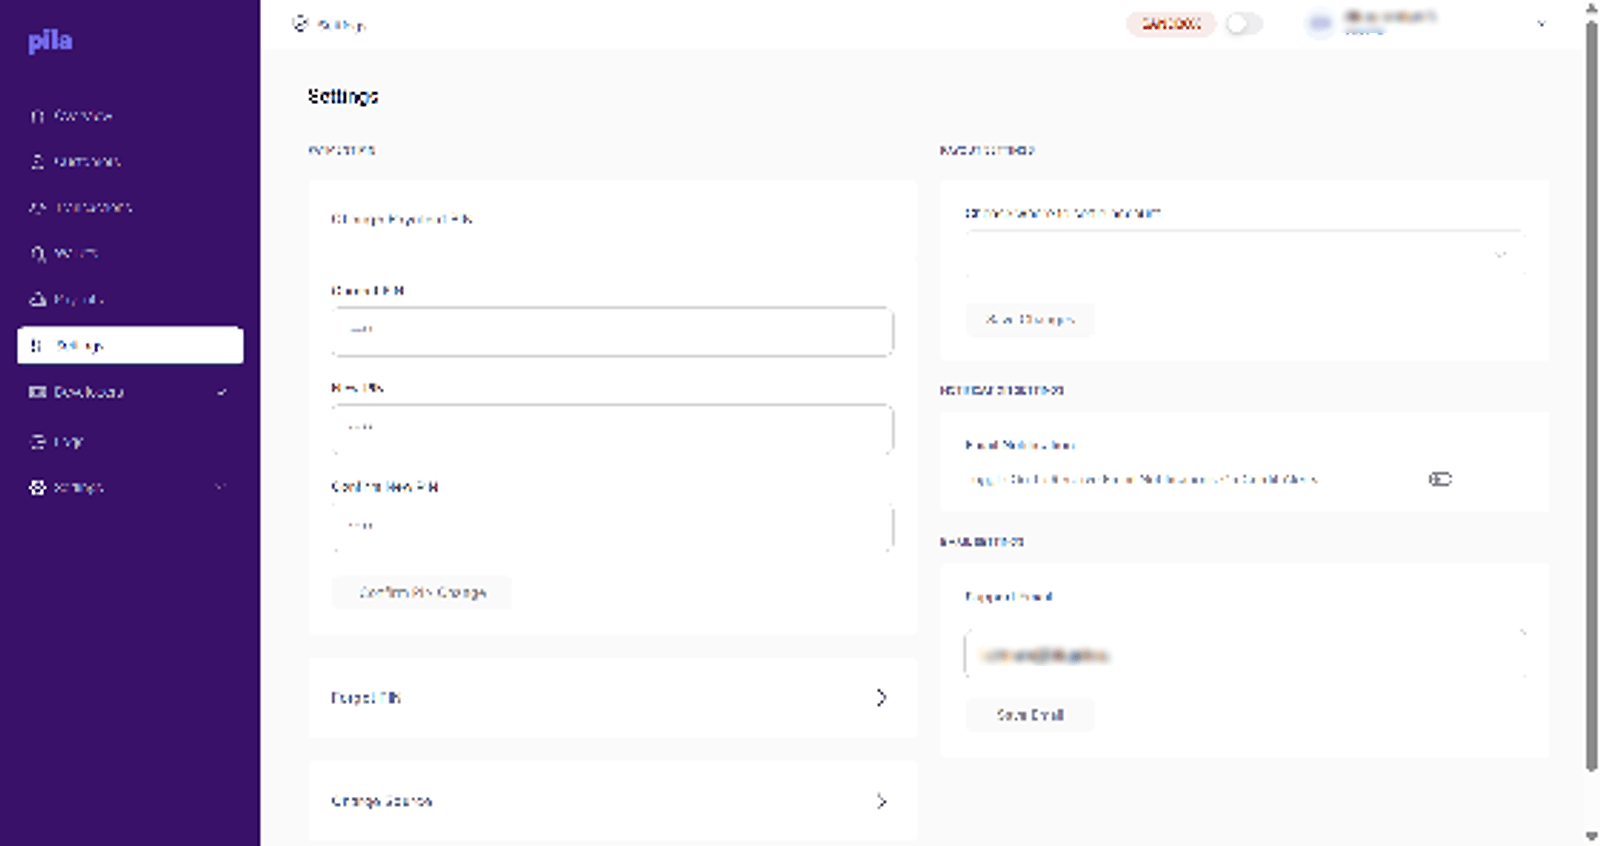
Task: Open the account dropdown arrow in the header
Action: [x=1541, y=24]
